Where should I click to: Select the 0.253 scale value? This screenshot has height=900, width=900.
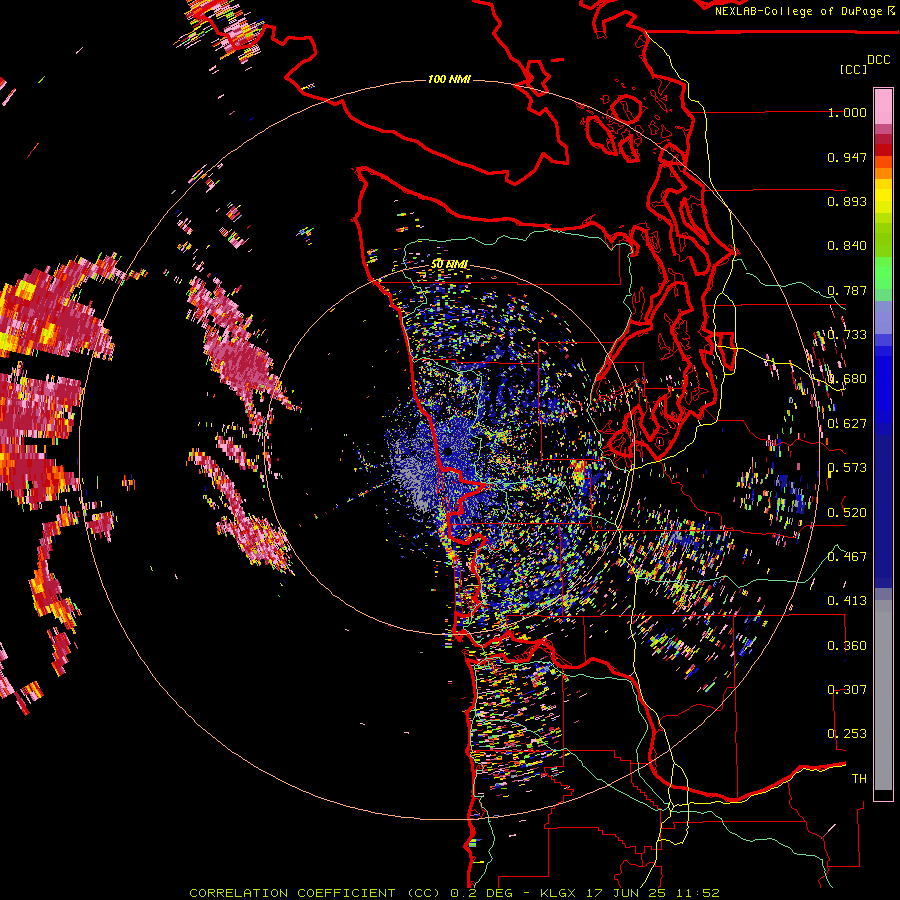pyautogui.click(x=847, y=734)
